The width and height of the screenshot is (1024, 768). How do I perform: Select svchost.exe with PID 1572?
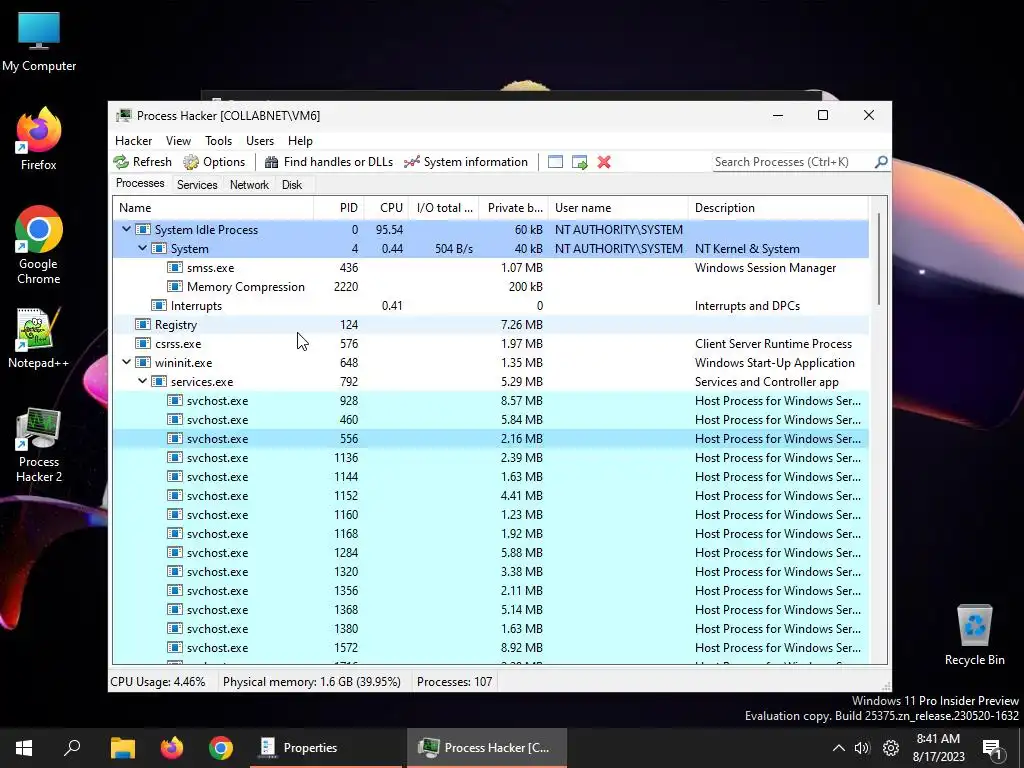pyautogui.click(x=491, y=647)
